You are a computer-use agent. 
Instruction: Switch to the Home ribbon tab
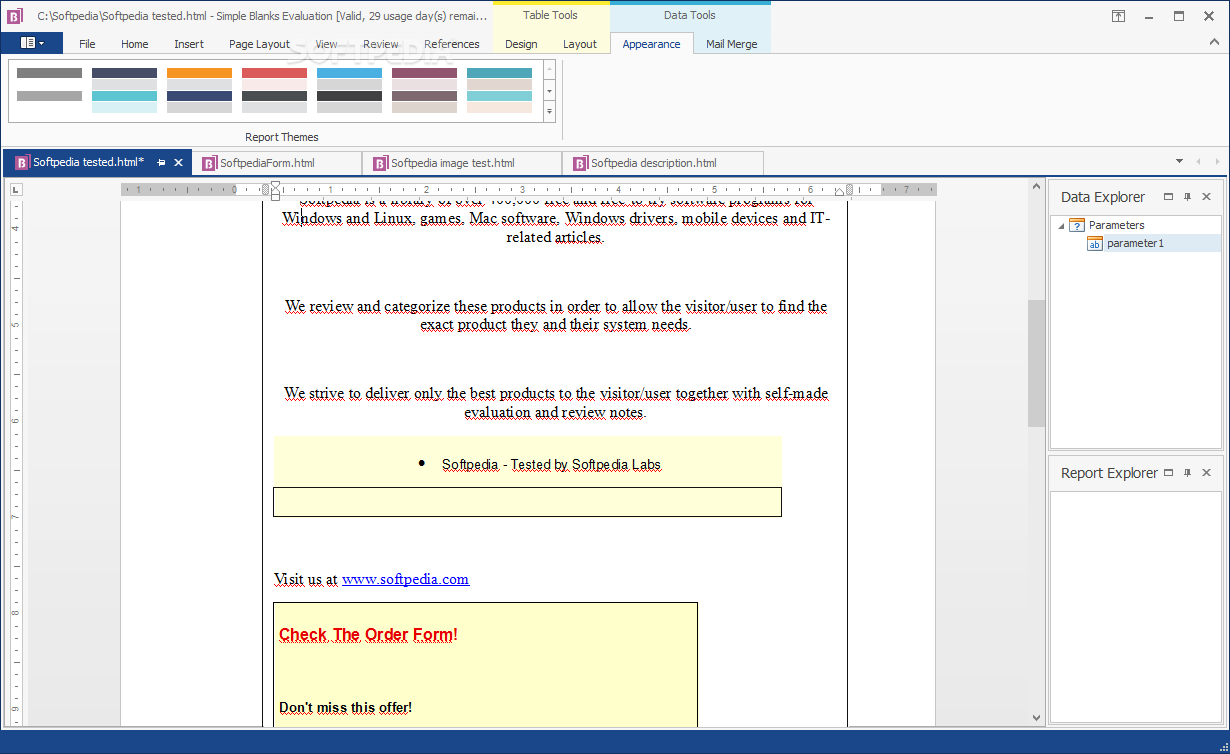135,44
